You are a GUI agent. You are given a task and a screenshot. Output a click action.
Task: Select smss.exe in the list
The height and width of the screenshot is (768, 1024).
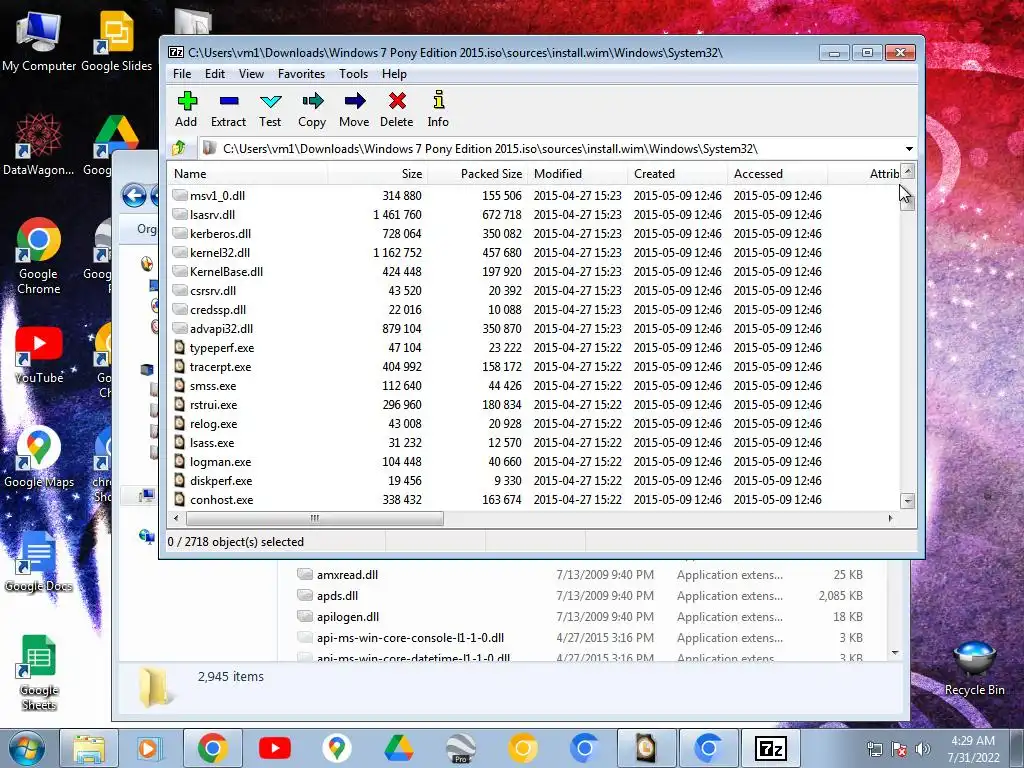pos(533,385)
